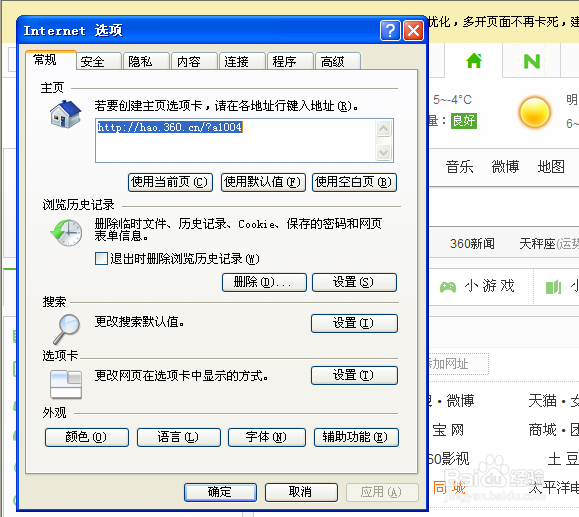This screenshot has width=579, height=517.
Task: Click the 辅助功能(E) button
Action: [356, 437]
